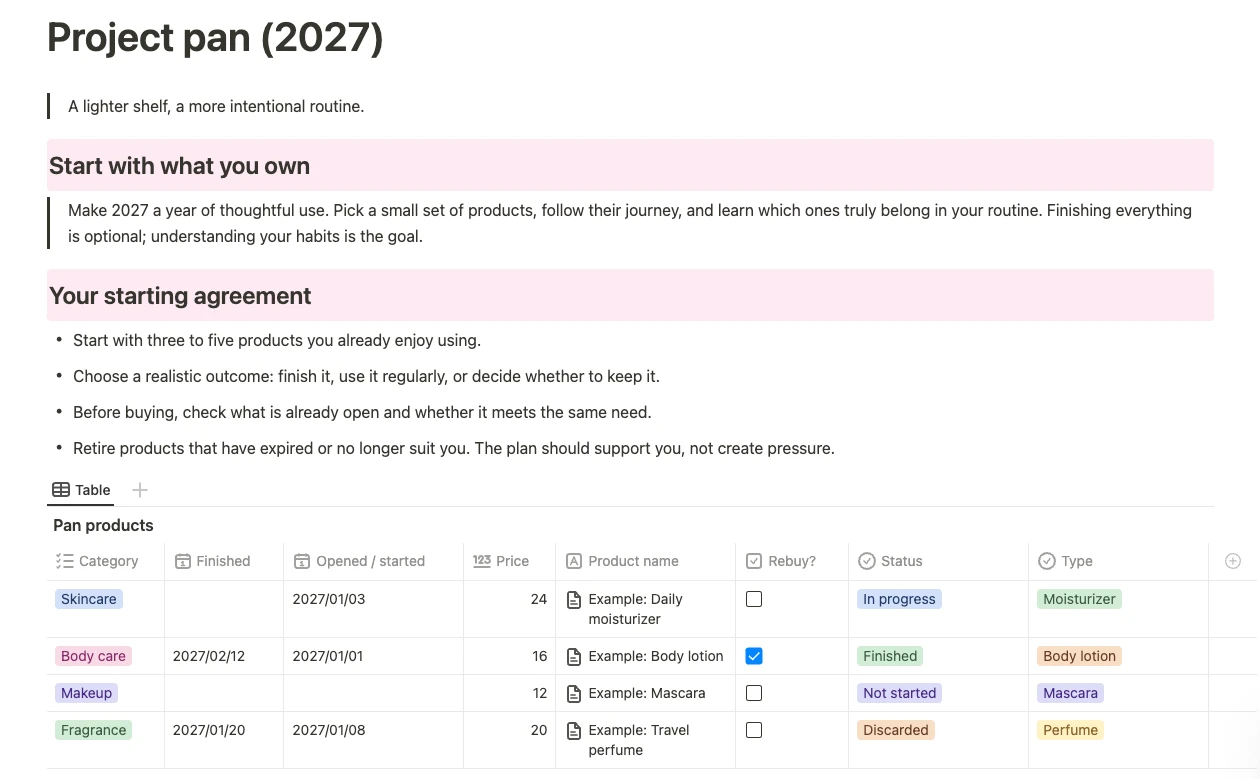Screen dimensions: 1260x779
Task: Open Example: Travel perfume page
Action: tap(639, 740)
